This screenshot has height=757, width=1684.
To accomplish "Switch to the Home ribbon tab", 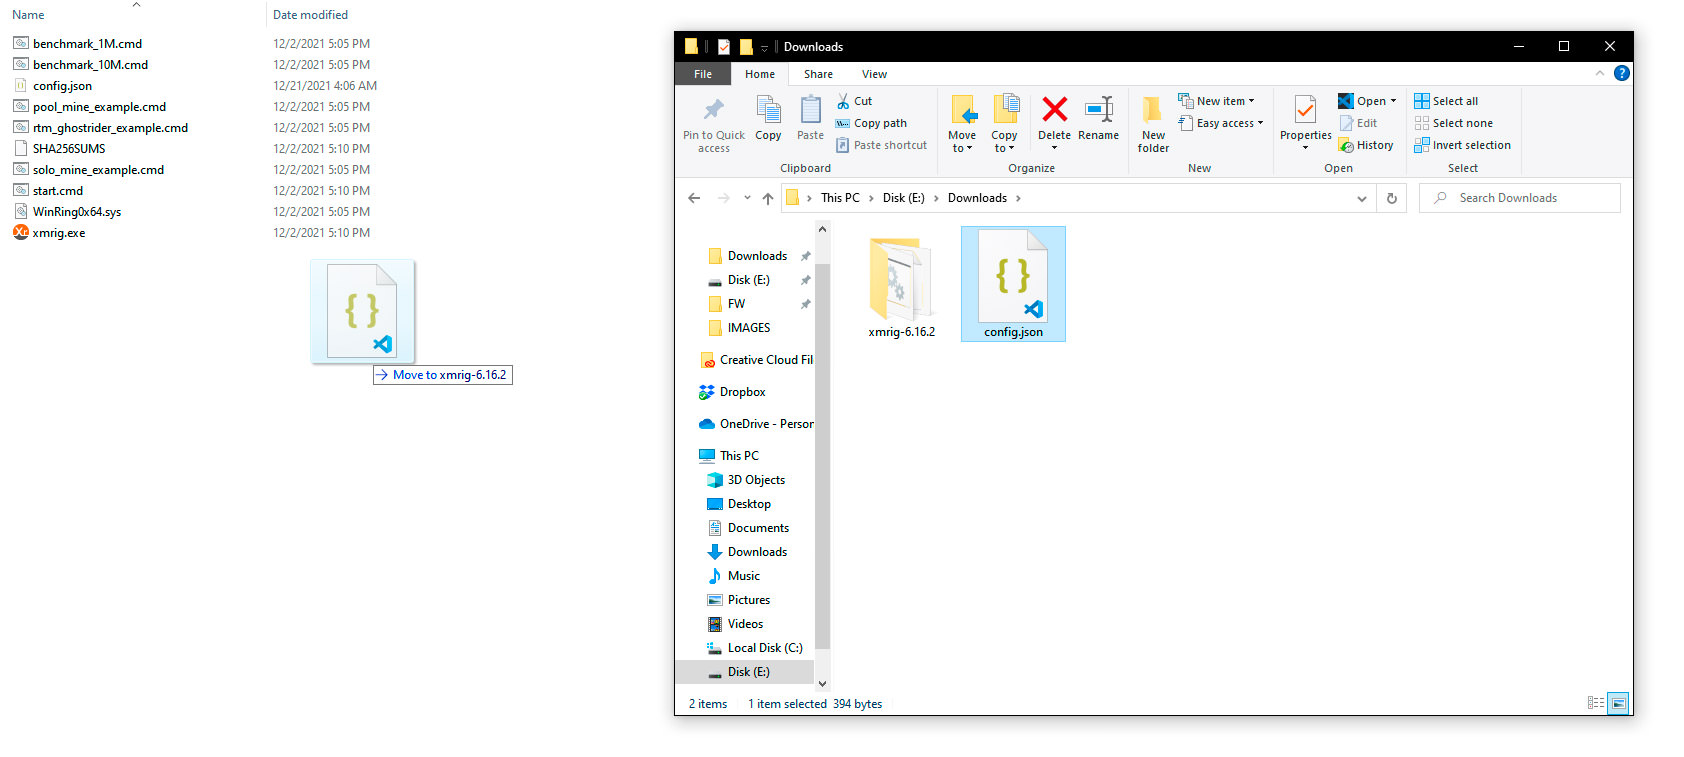I will click(x=760, y=74).
